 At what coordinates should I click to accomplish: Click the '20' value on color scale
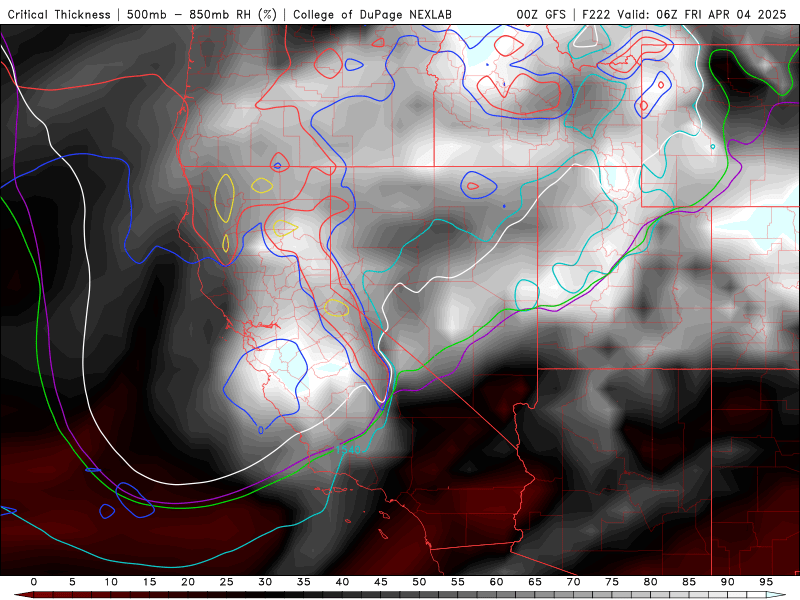[188, 582]
